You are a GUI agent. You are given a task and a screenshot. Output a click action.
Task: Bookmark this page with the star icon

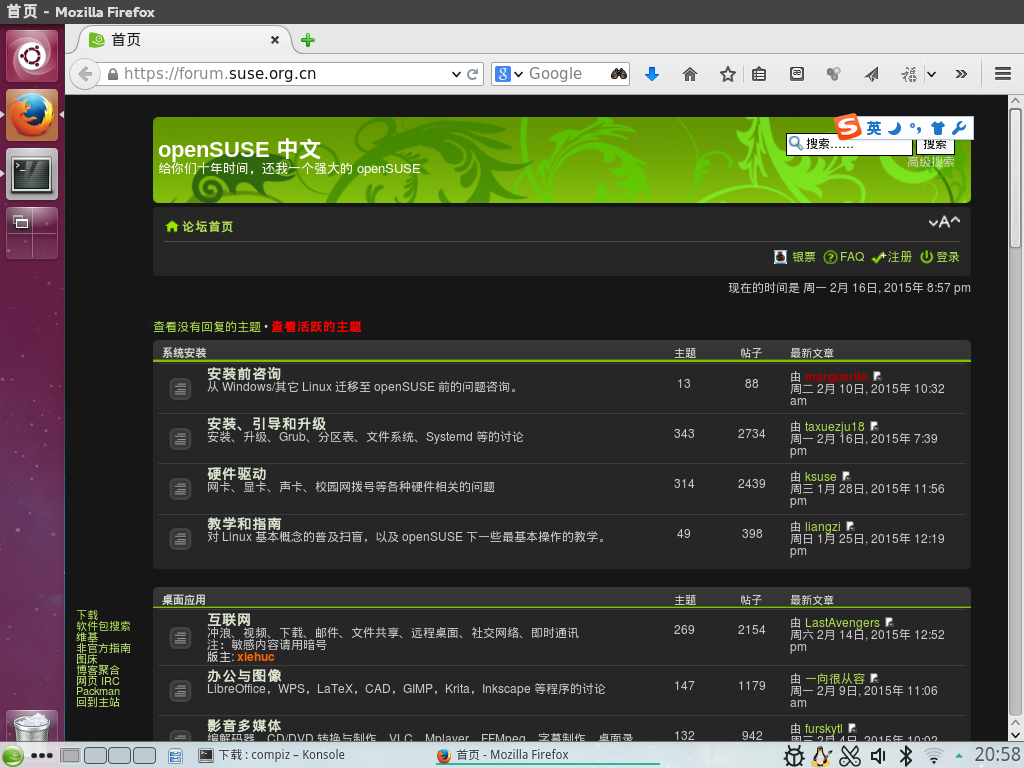728,74
